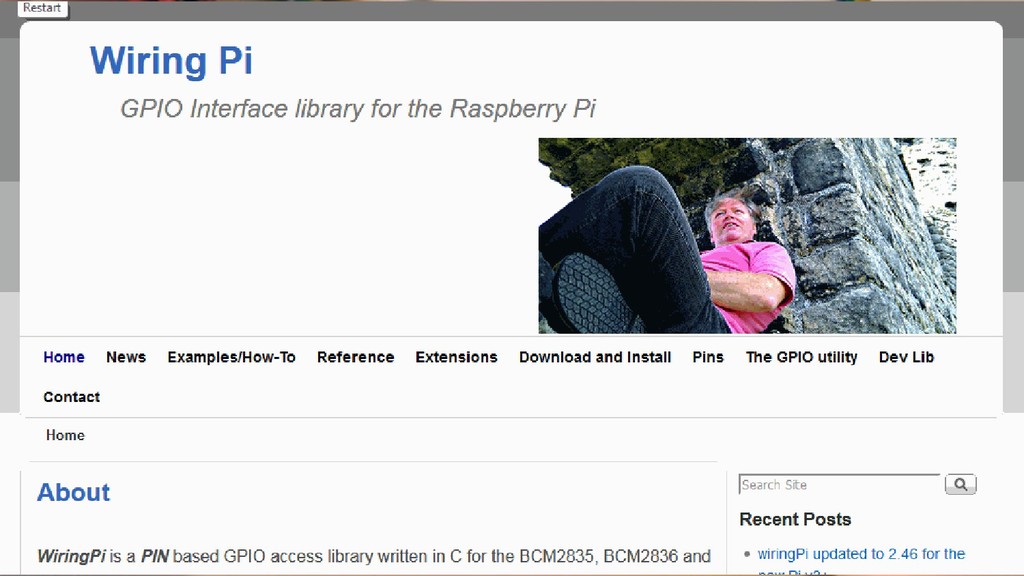This screenshot has width=1024, height=576.
Task: Open the Extensions menu item
Action: [456, 357]
